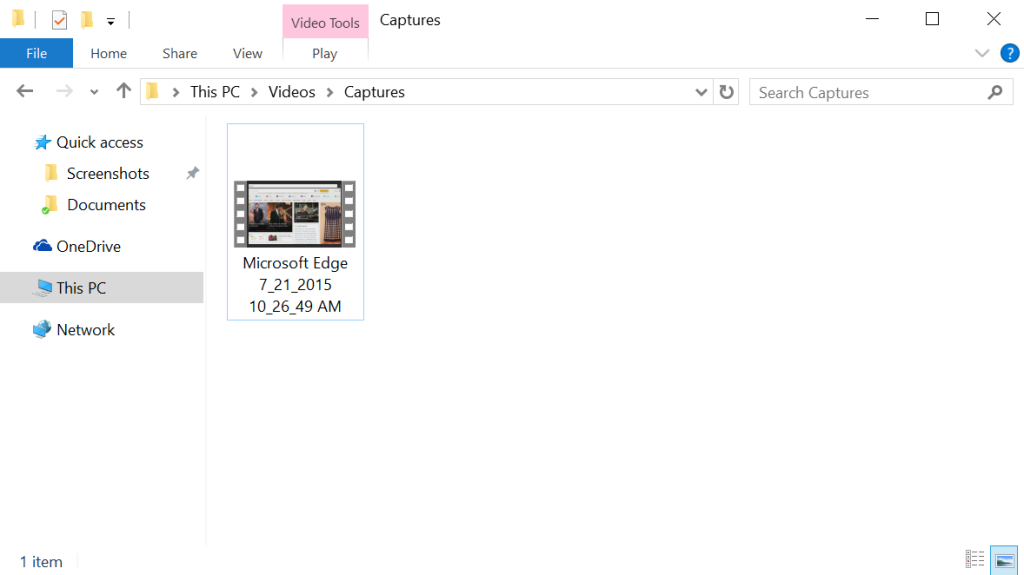Screen dimensions: 1024x575
Task: Click into the Search Captures field
Action: [x=865, y=92]
